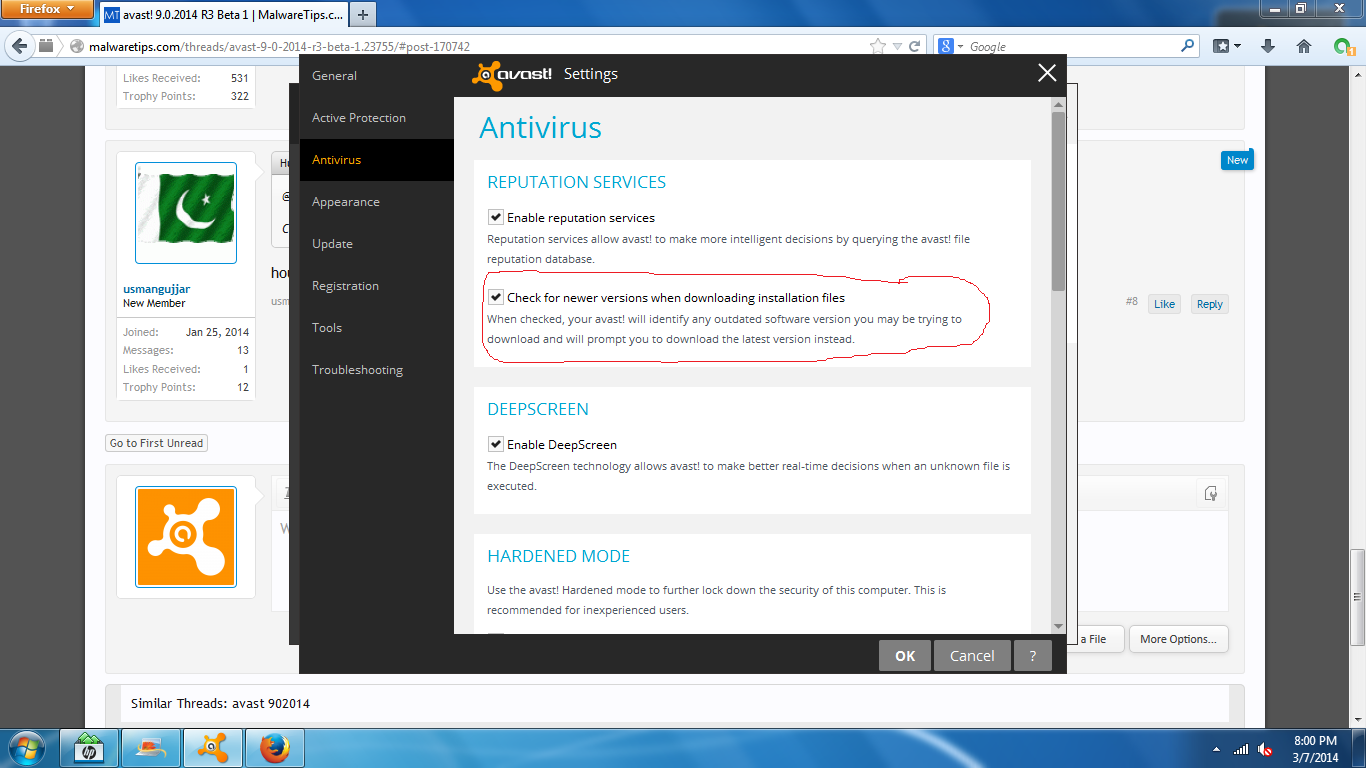
Task: Open the Firefox application menu
Action: coord(47,9)
